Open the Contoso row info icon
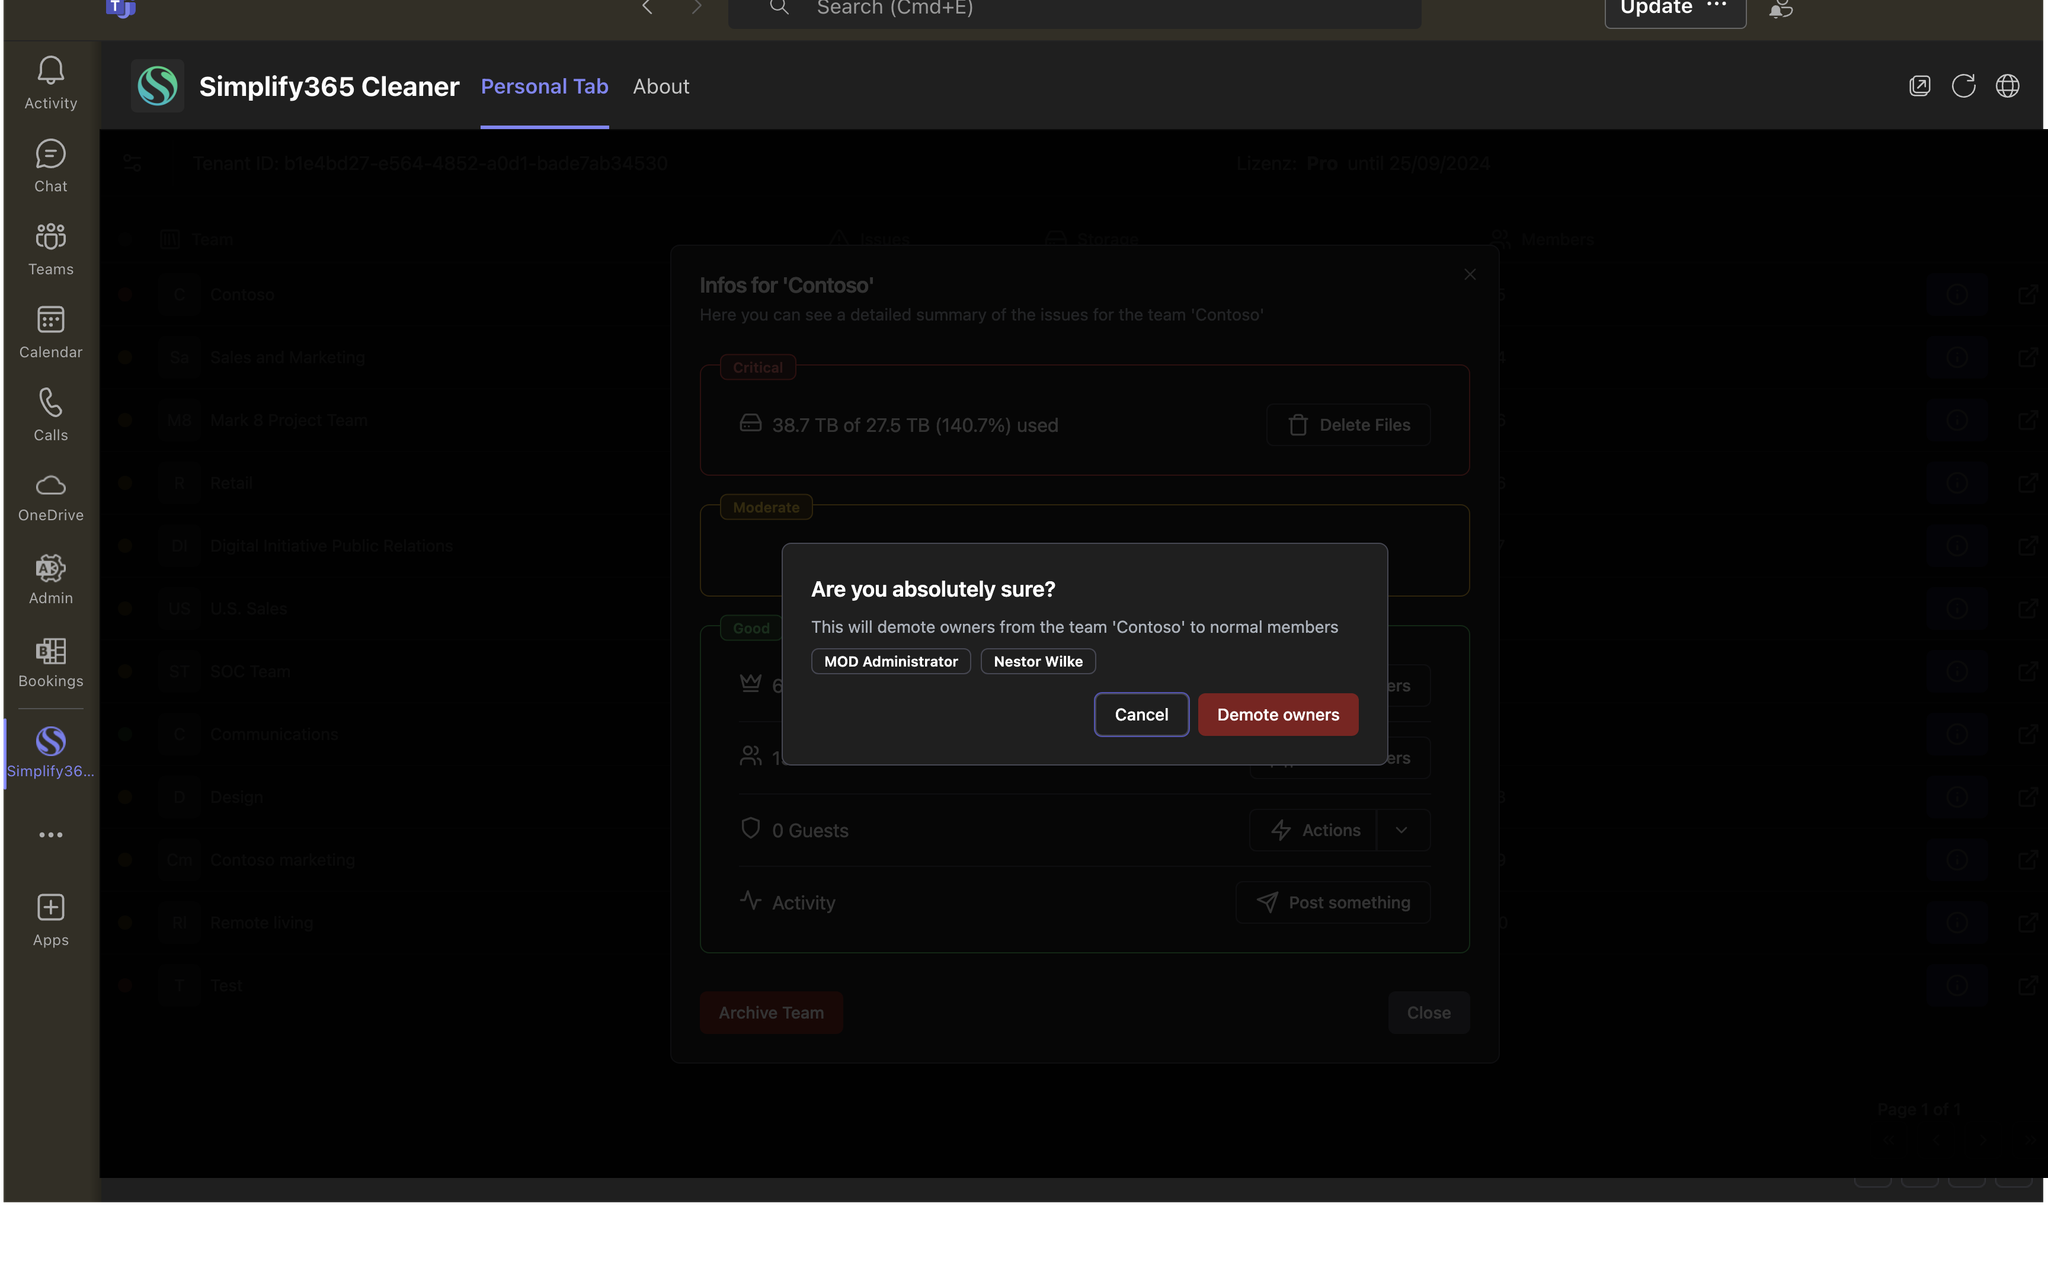This screenshot has height=1281, width=2048. click(1957, 294)
